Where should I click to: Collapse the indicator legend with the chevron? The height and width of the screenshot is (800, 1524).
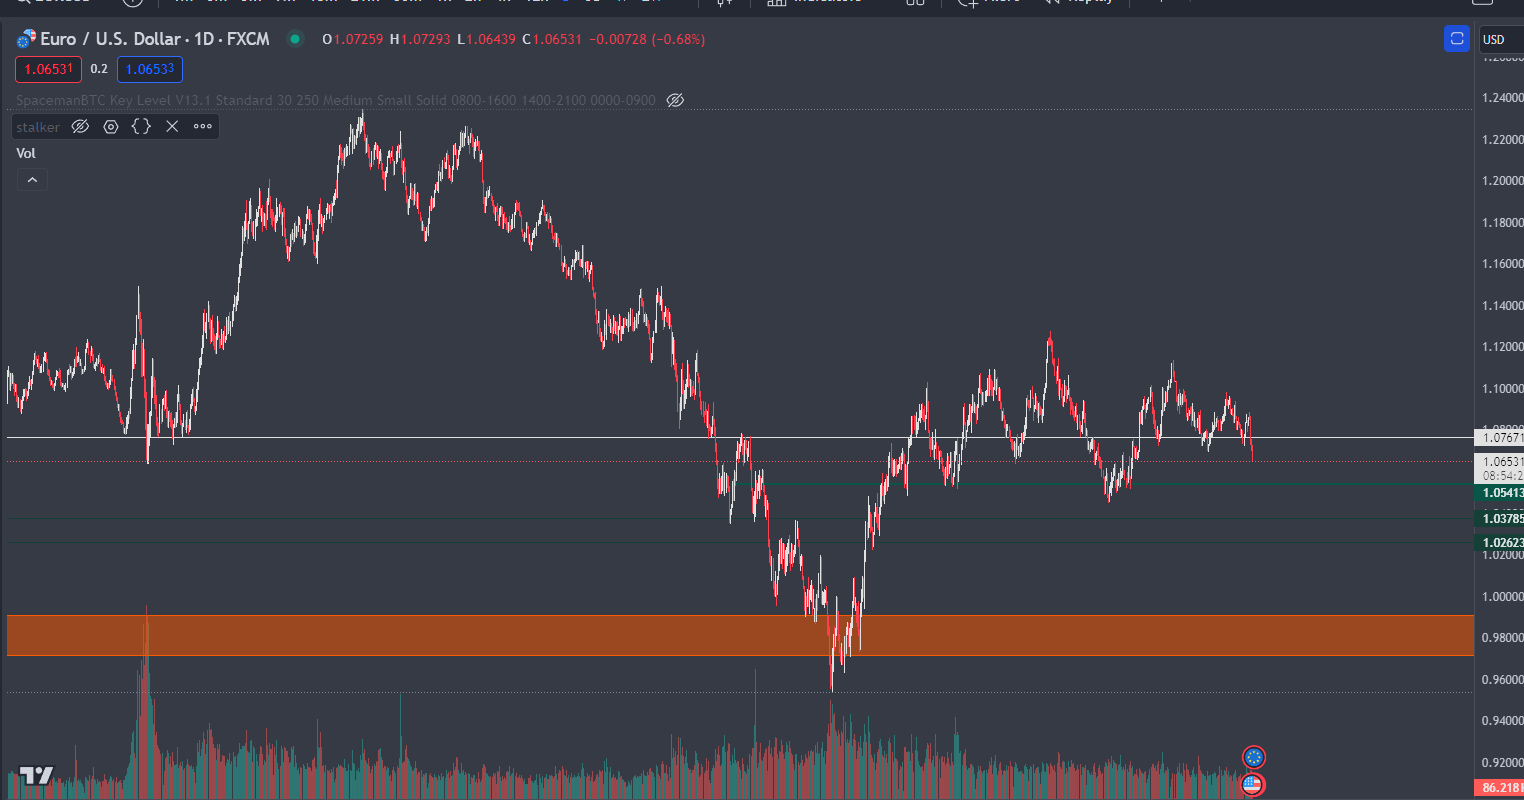[x=32, y=180]
